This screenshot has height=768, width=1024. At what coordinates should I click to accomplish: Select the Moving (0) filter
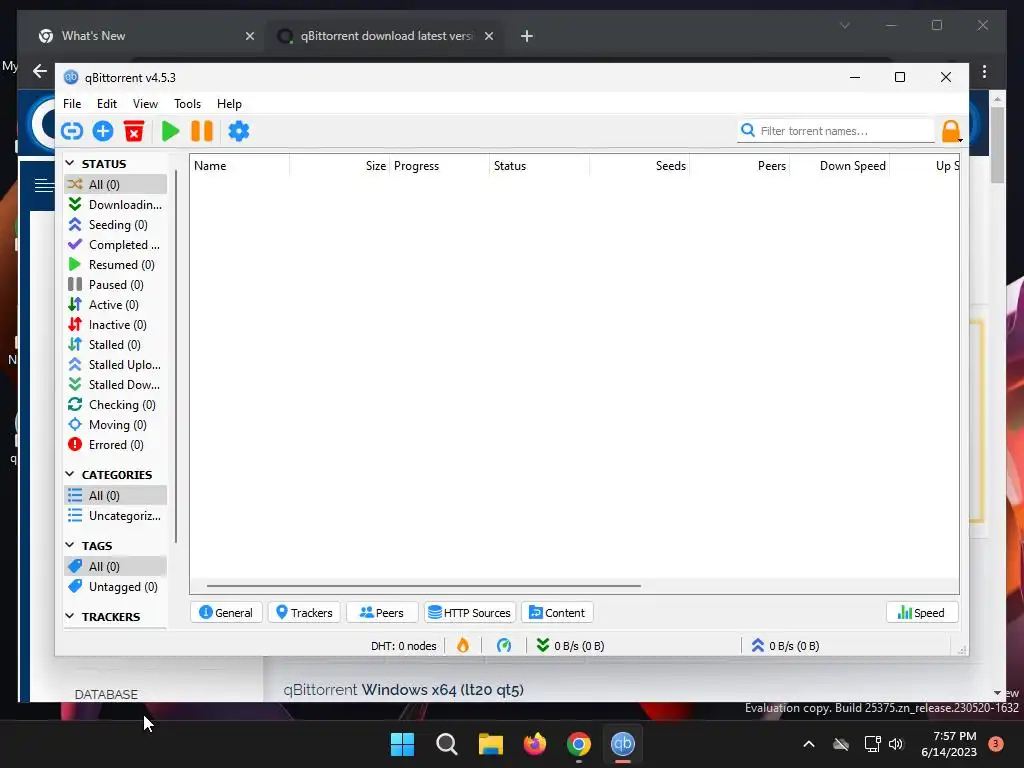pos(116,424)
